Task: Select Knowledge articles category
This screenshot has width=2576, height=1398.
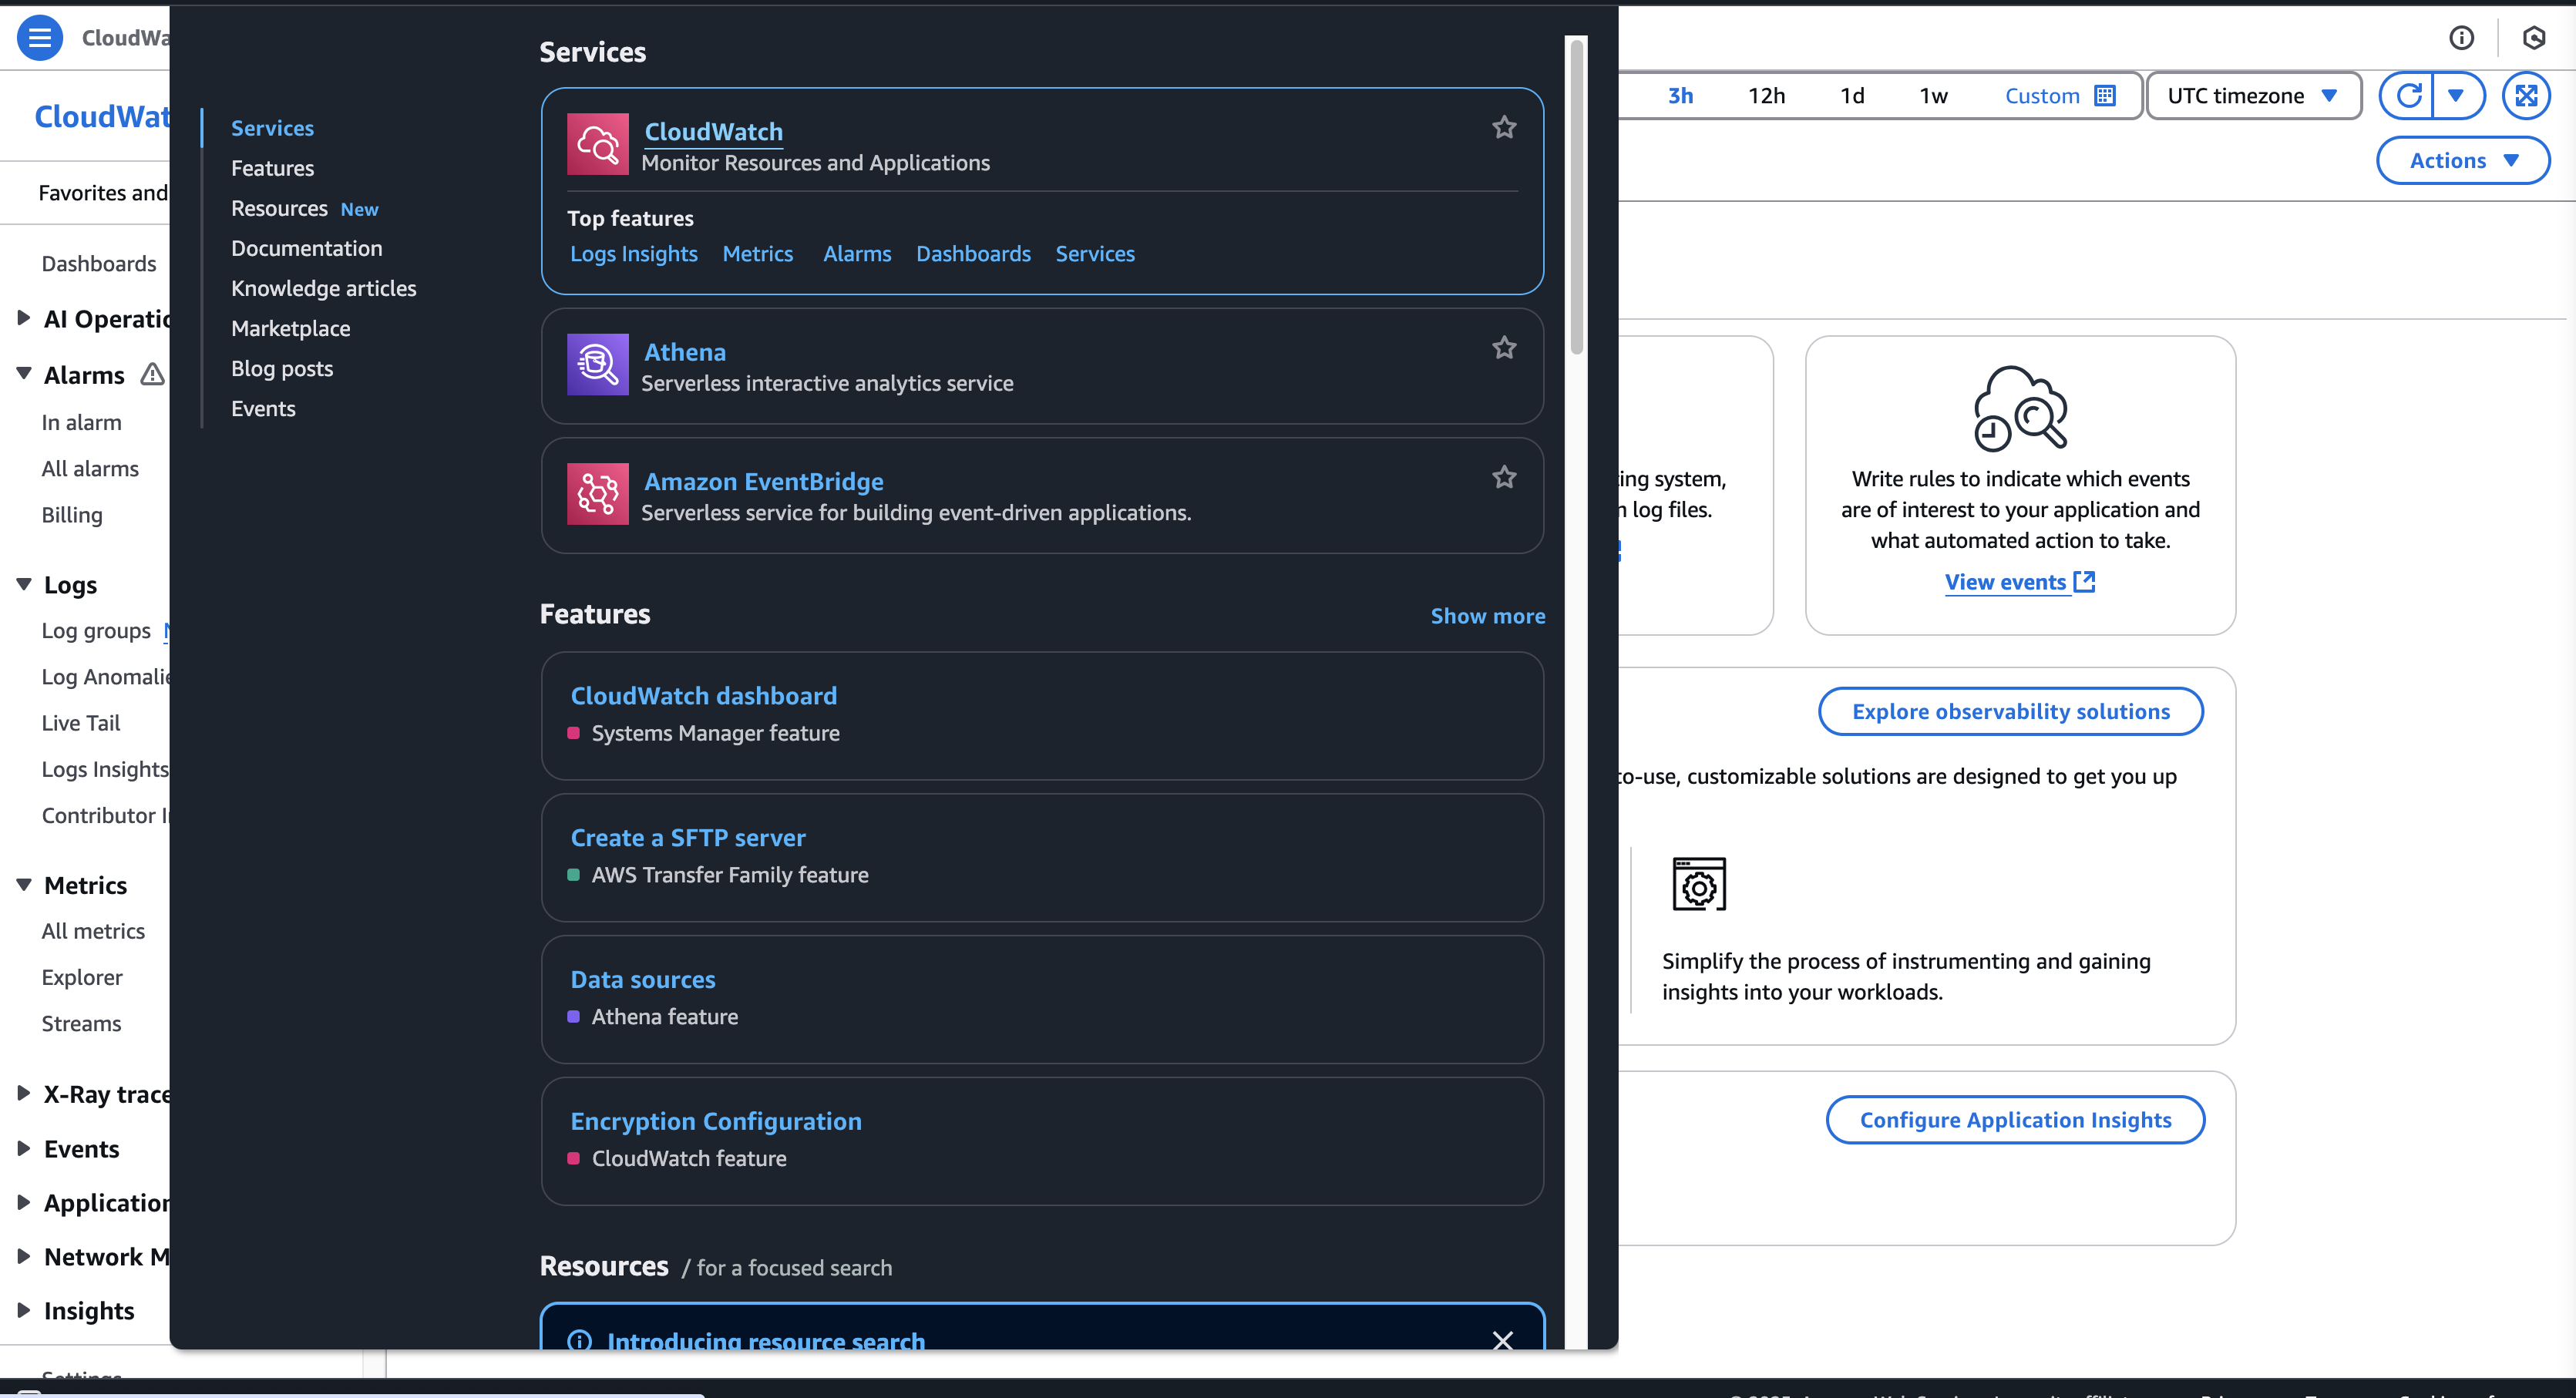Action: point(323,288)
